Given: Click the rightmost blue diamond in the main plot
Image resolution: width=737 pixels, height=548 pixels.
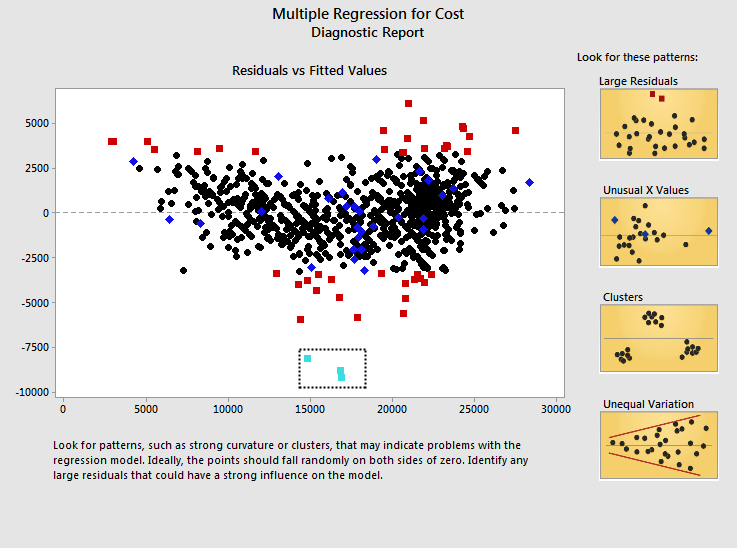Looking at the screenshot, I should point(529,182).
